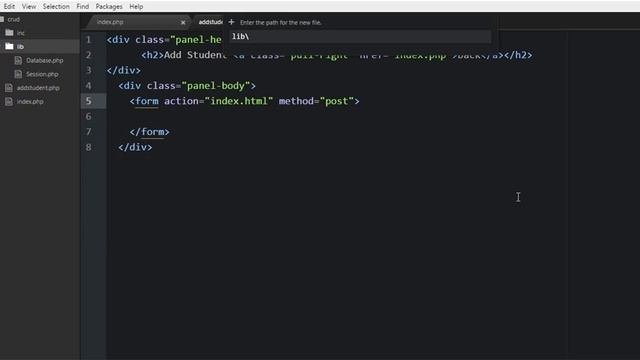Click the addstudent.php file icon
Screen dimensions: 640x360
coord(9,88)
